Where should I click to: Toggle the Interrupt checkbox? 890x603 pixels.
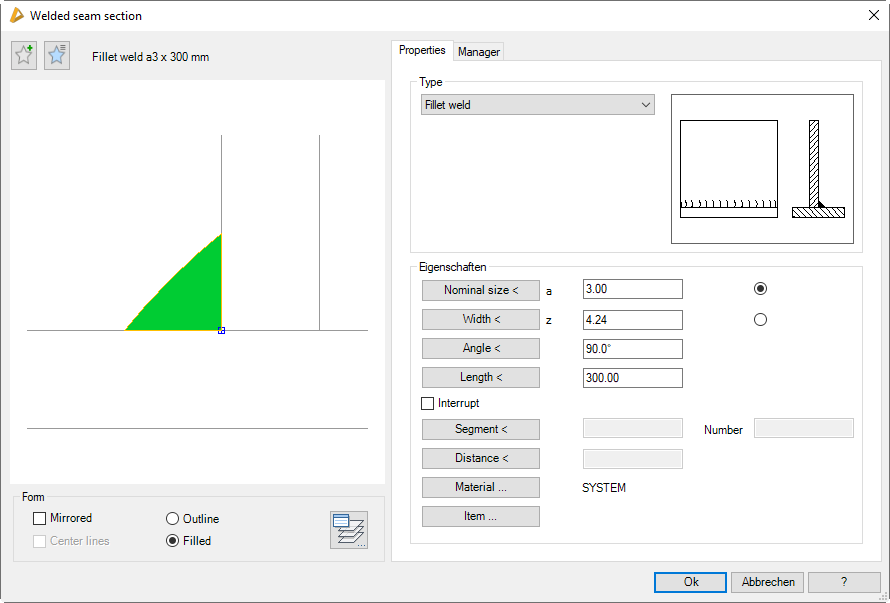click(x=428, y=404)
